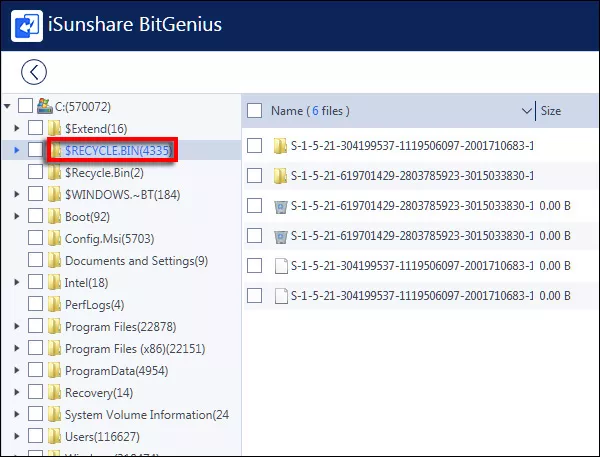Click the Program Files(22878) folder icon
This screenshot has width=600, height=457.
tap(54, 326)
